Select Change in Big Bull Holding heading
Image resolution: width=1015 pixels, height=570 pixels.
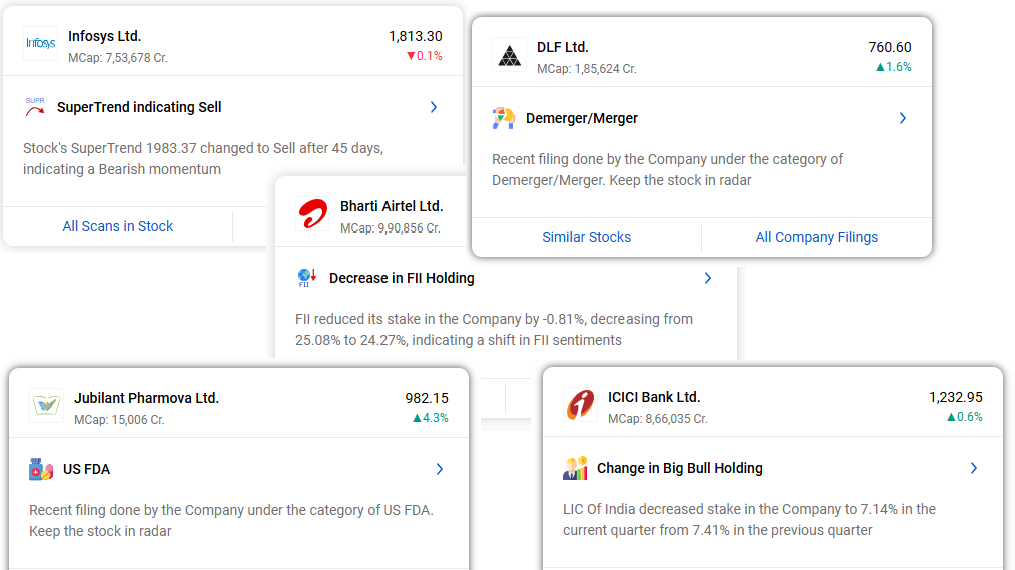[680, 468]
